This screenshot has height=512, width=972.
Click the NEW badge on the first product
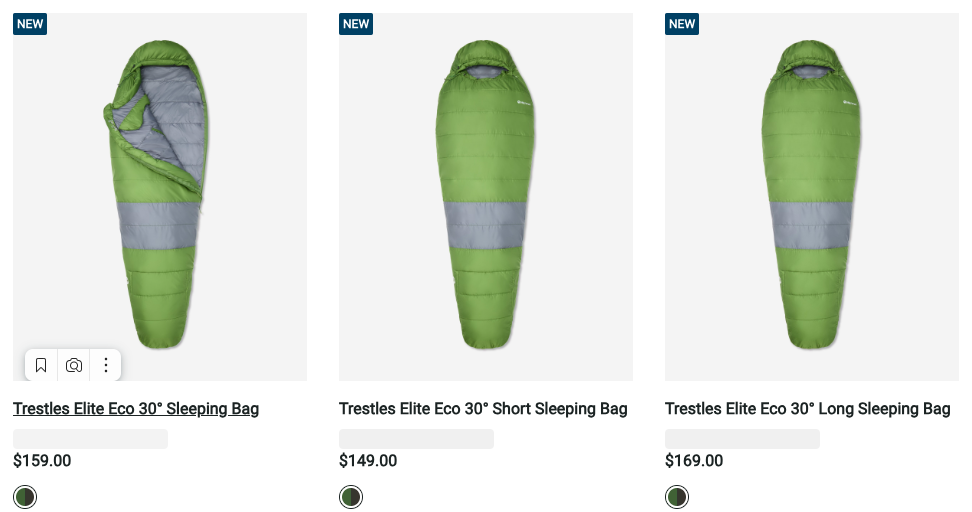[30, 24]
